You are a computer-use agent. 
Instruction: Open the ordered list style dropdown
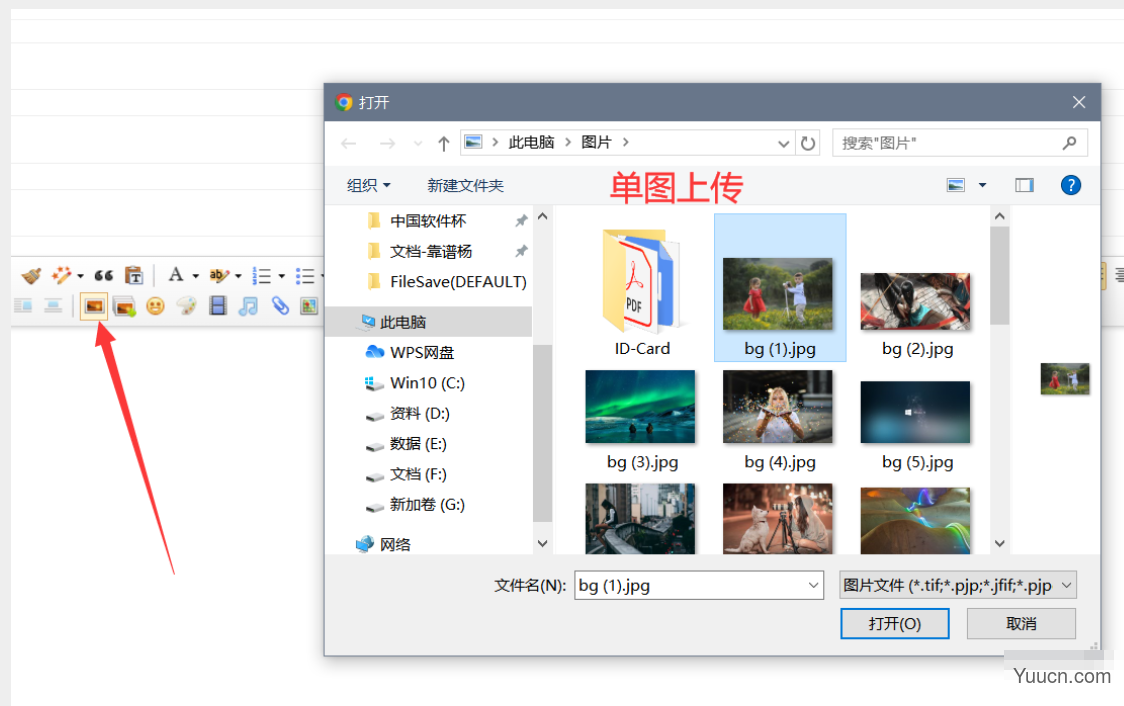pos(282,276)
